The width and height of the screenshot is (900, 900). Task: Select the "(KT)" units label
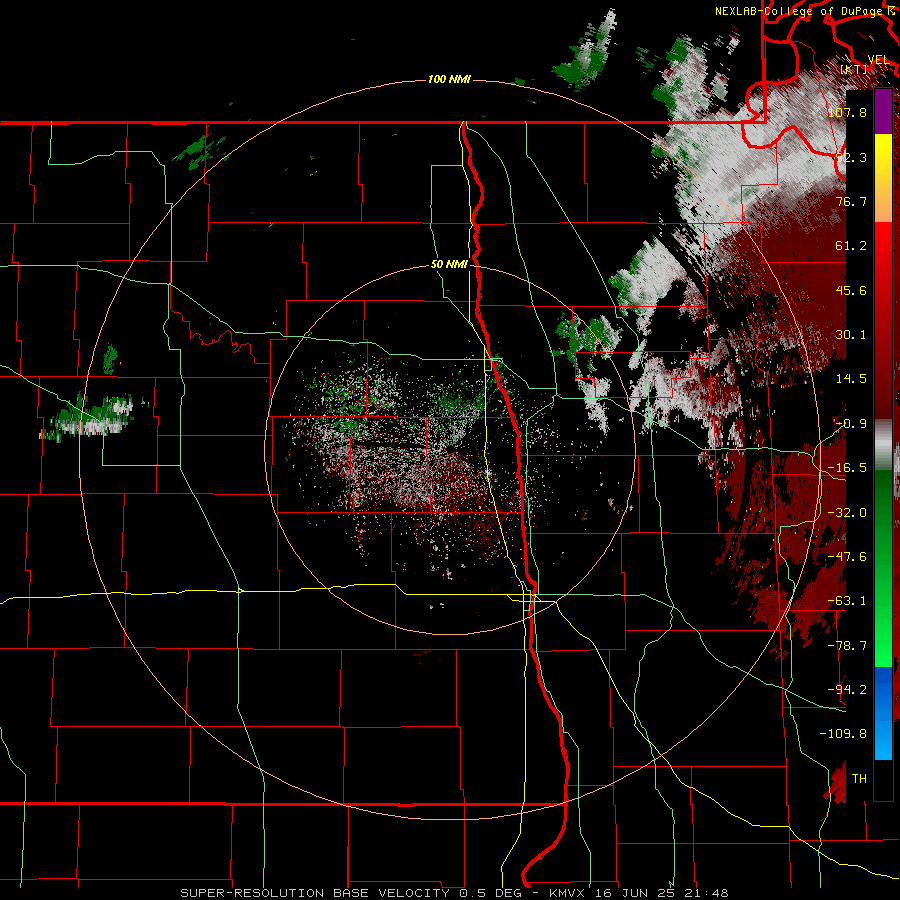click(x=854, y=69)
